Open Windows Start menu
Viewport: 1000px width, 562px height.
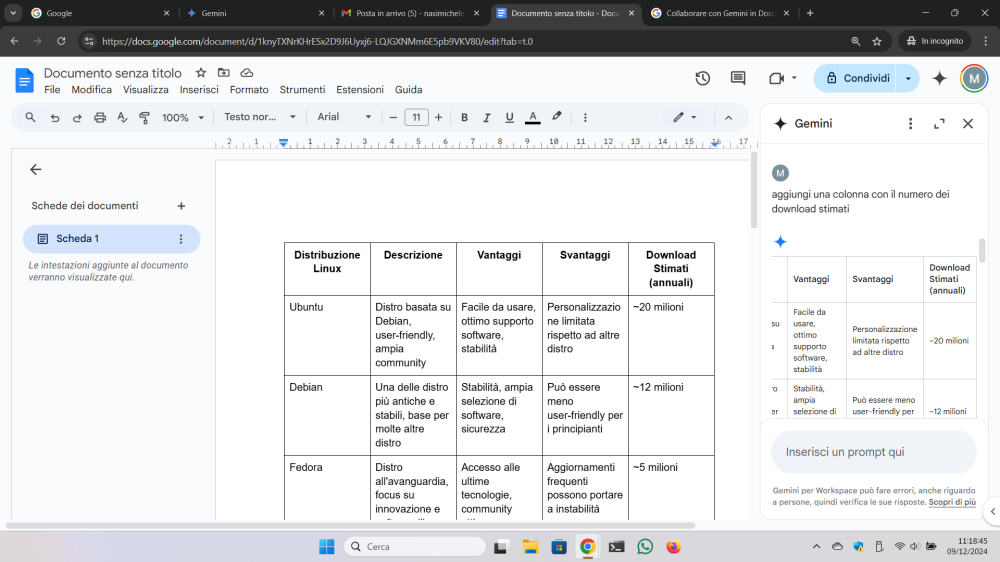pyautogui.click(x=327, y=547)
